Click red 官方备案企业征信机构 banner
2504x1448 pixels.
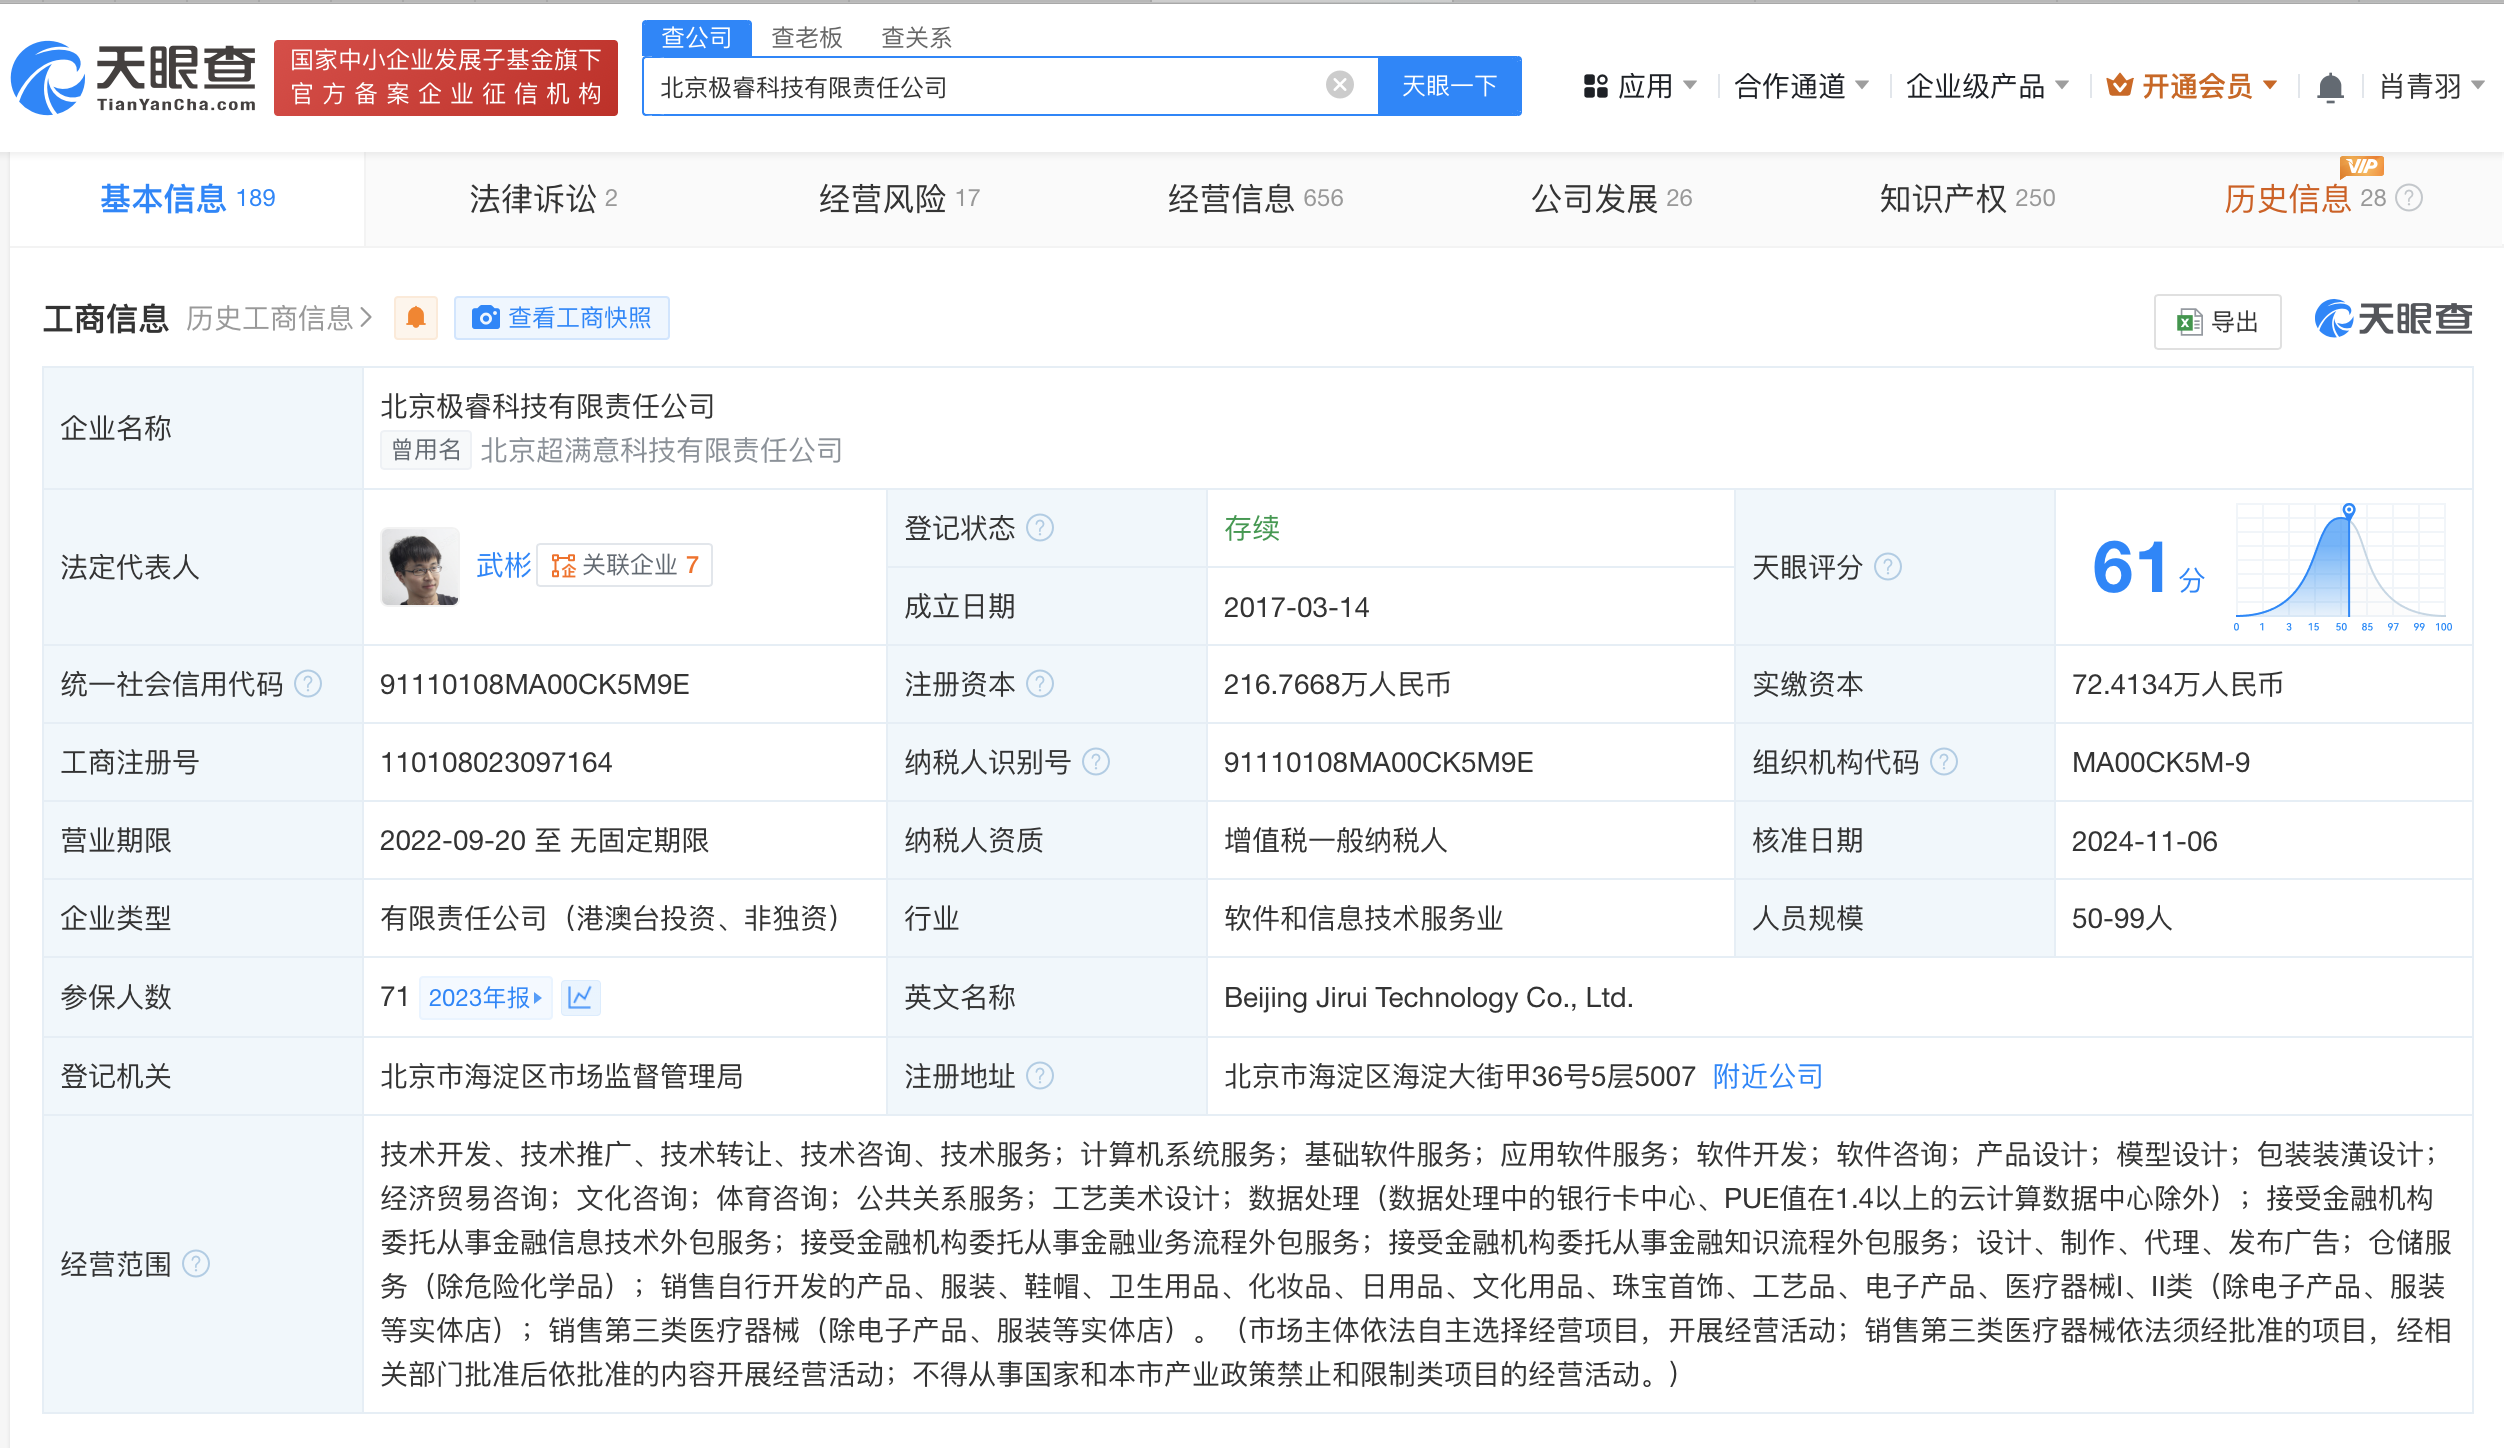pos(446,78)
